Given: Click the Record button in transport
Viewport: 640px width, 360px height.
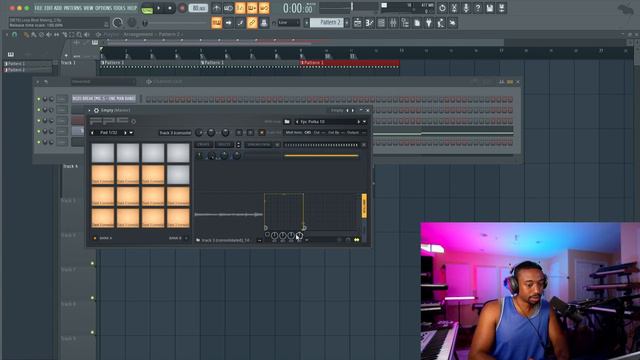Looking at the screenshot, I should click(182, 8).
